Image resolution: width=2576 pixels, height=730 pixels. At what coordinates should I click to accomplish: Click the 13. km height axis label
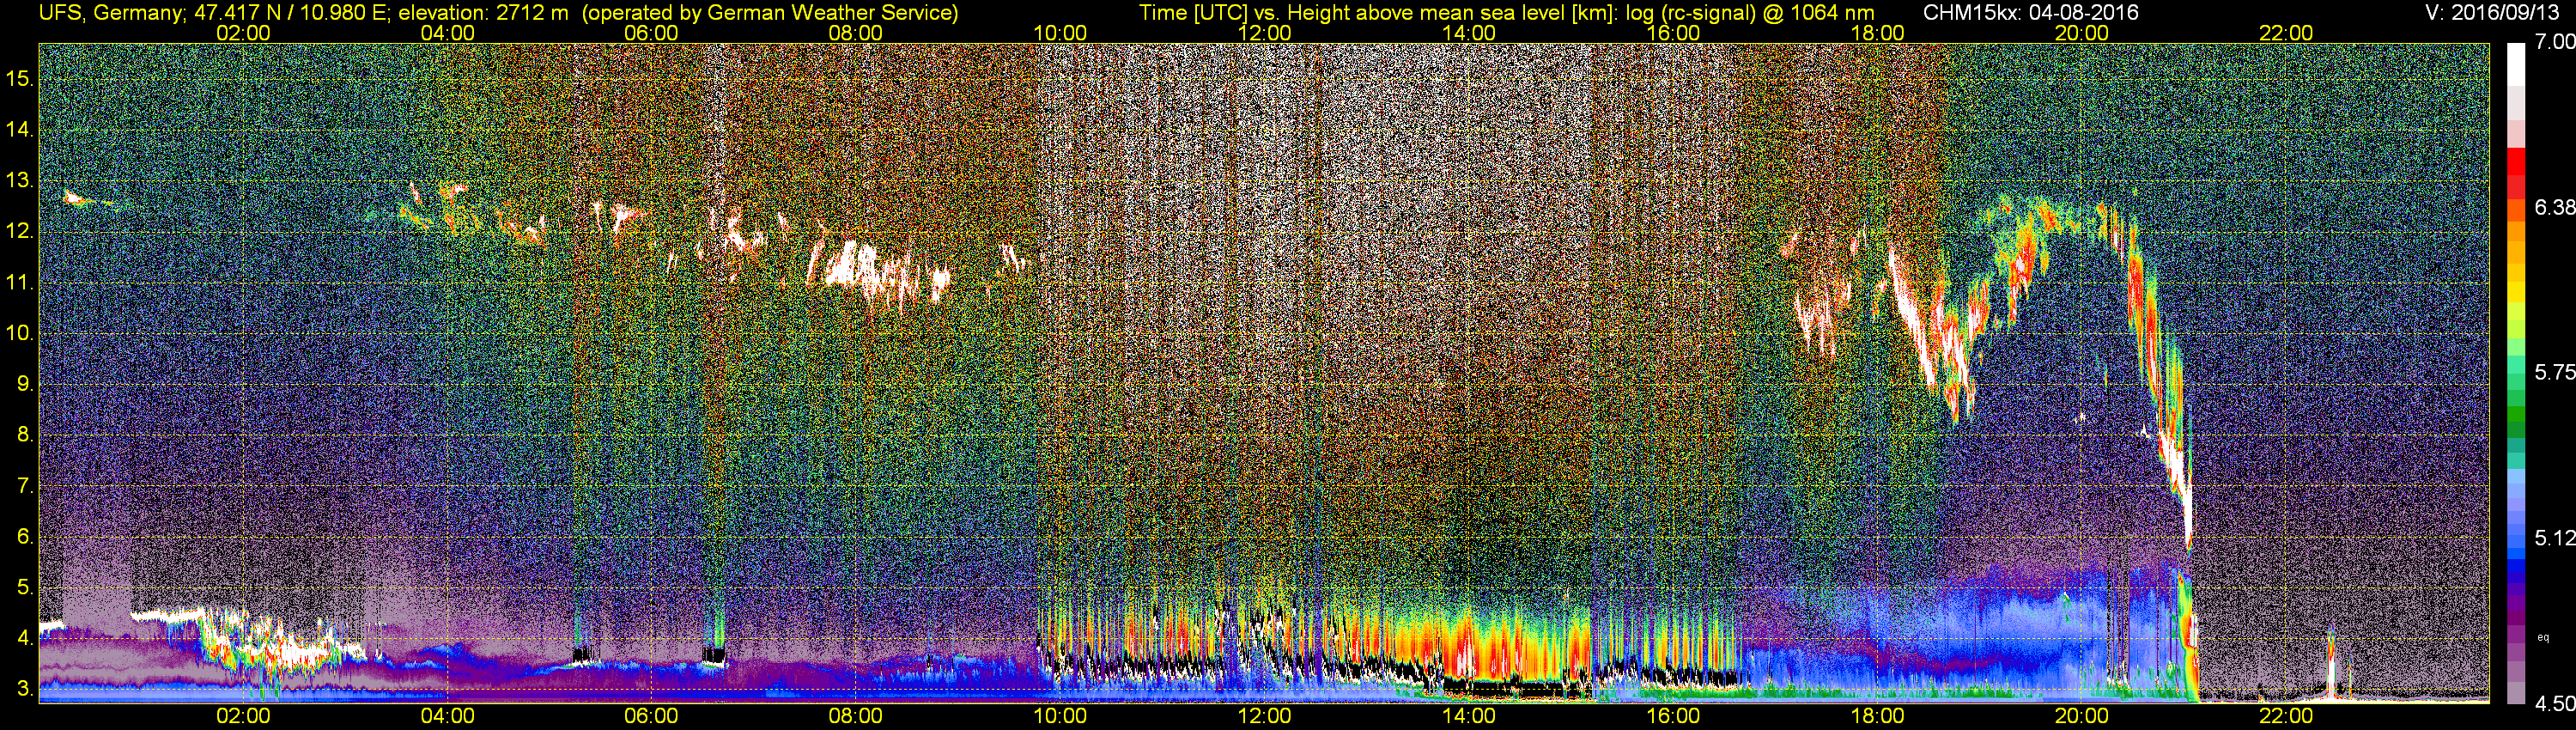tap(20, 180)
